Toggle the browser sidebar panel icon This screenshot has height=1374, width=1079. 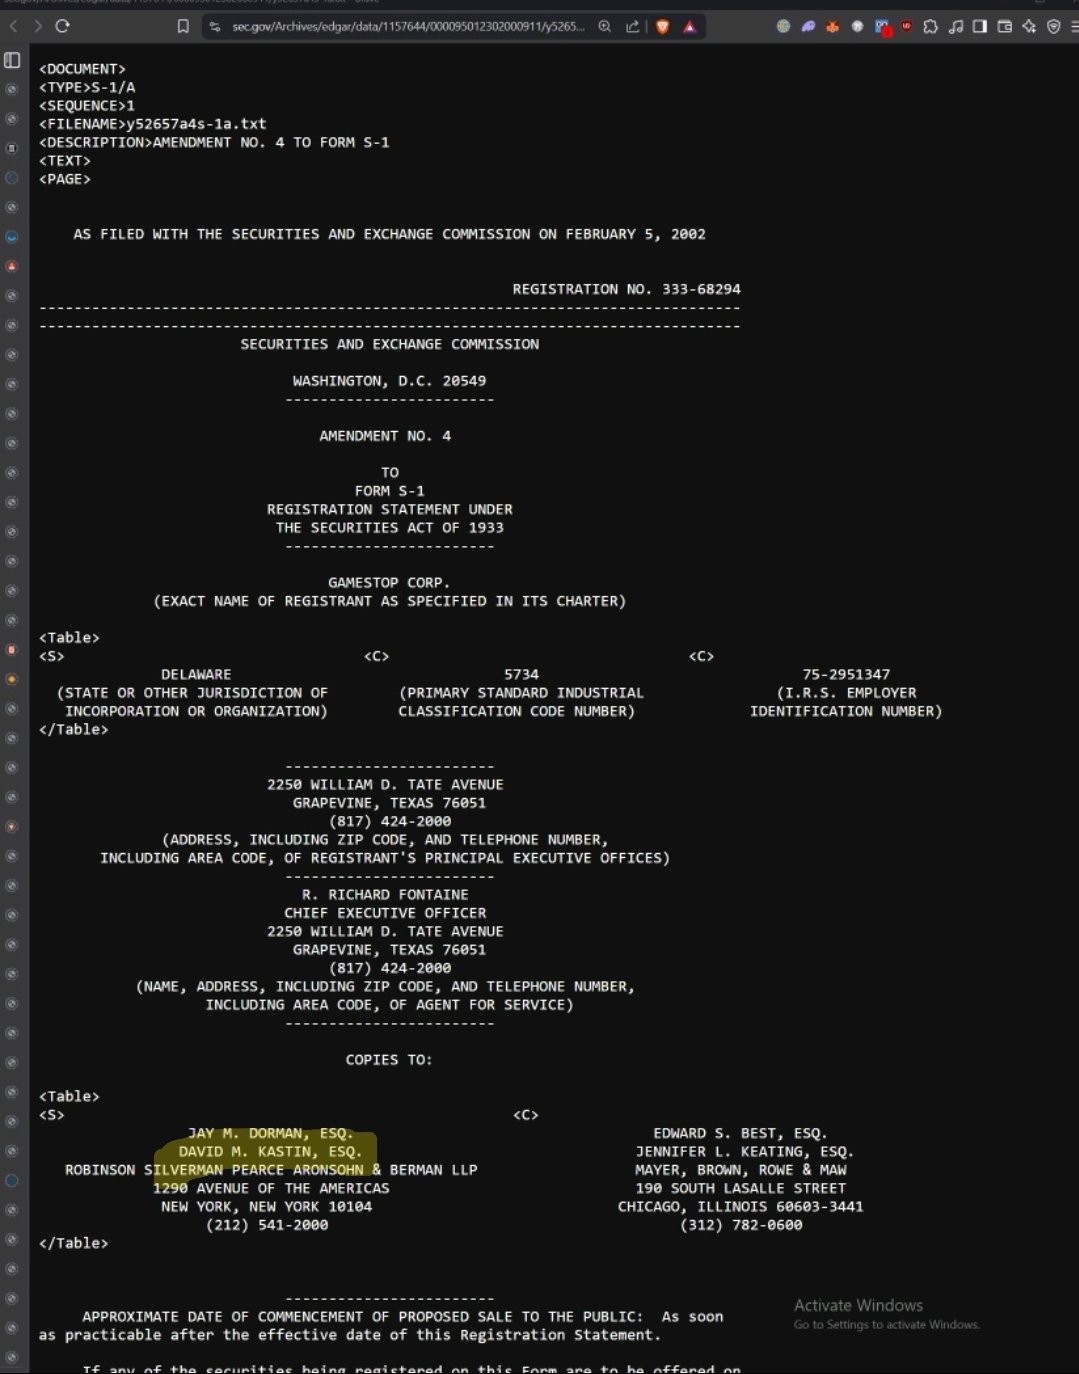[980, 27]
